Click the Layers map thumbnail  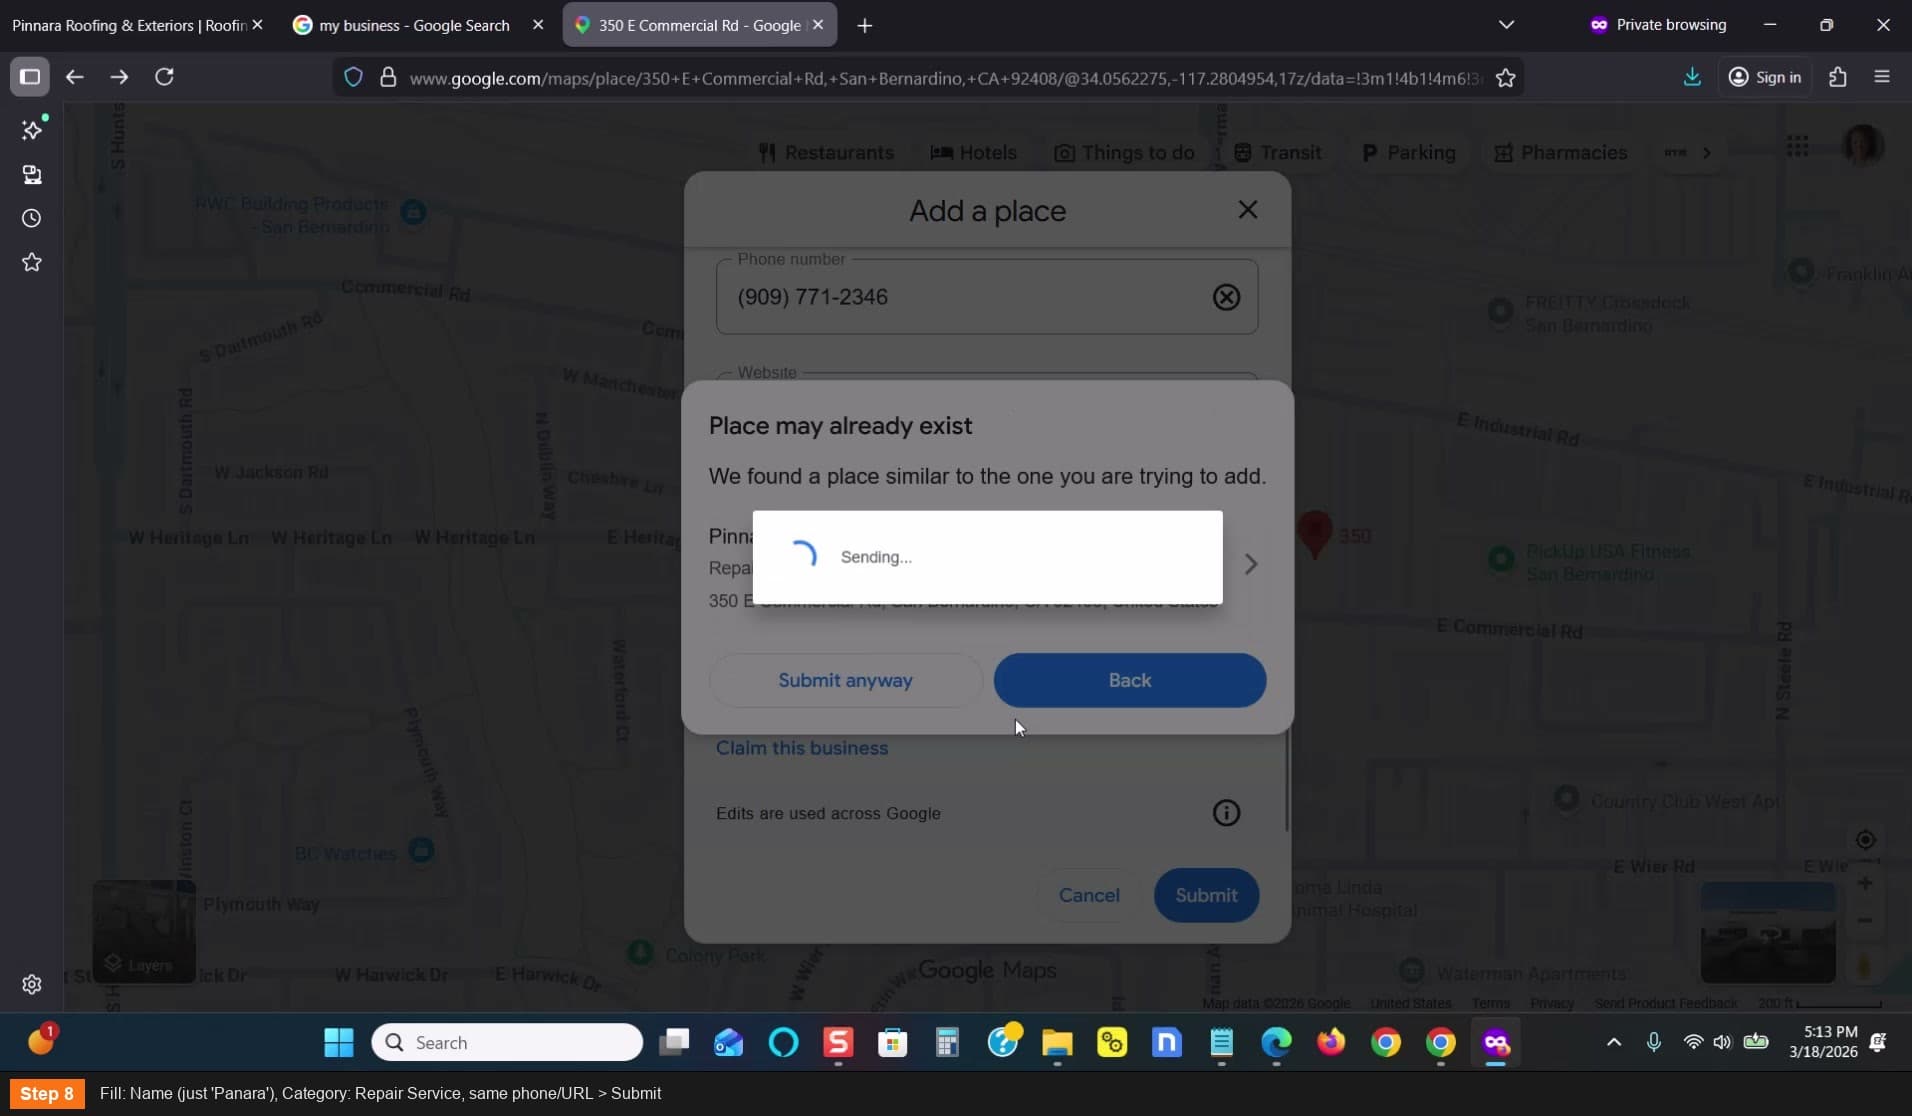(x=144, y=931)
